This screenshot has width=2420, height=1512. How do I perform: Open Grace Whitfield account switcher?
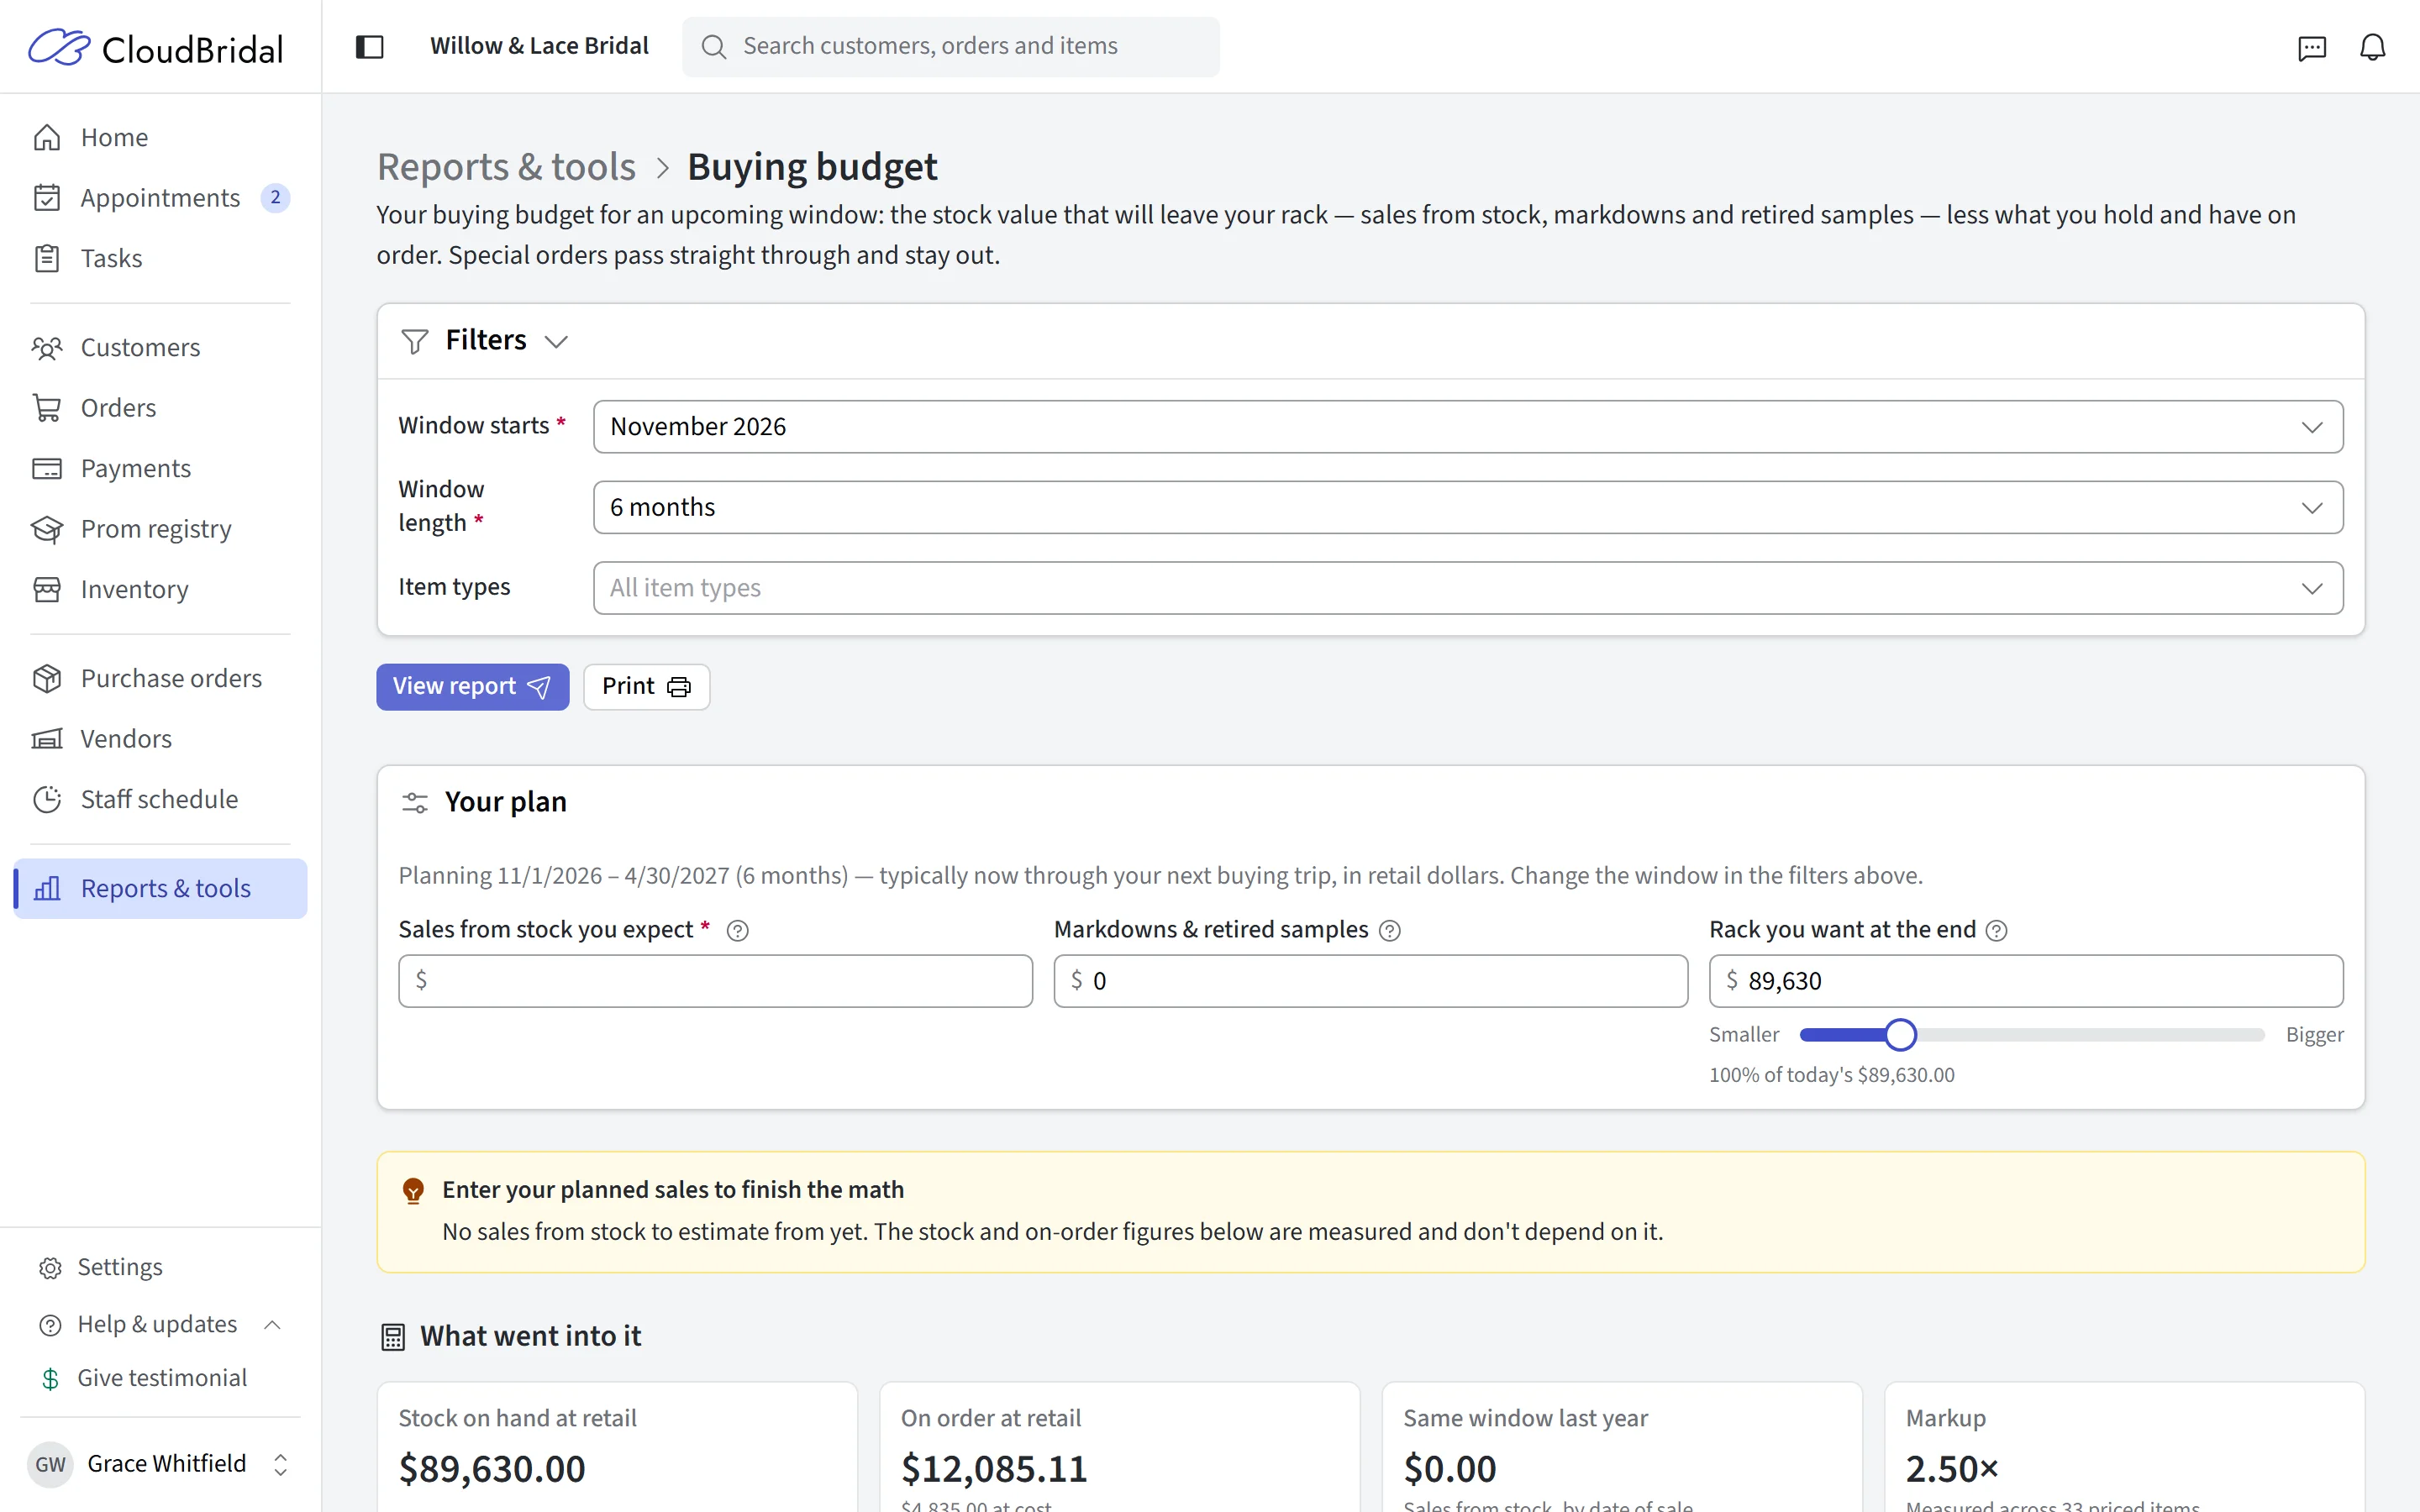160,1464
